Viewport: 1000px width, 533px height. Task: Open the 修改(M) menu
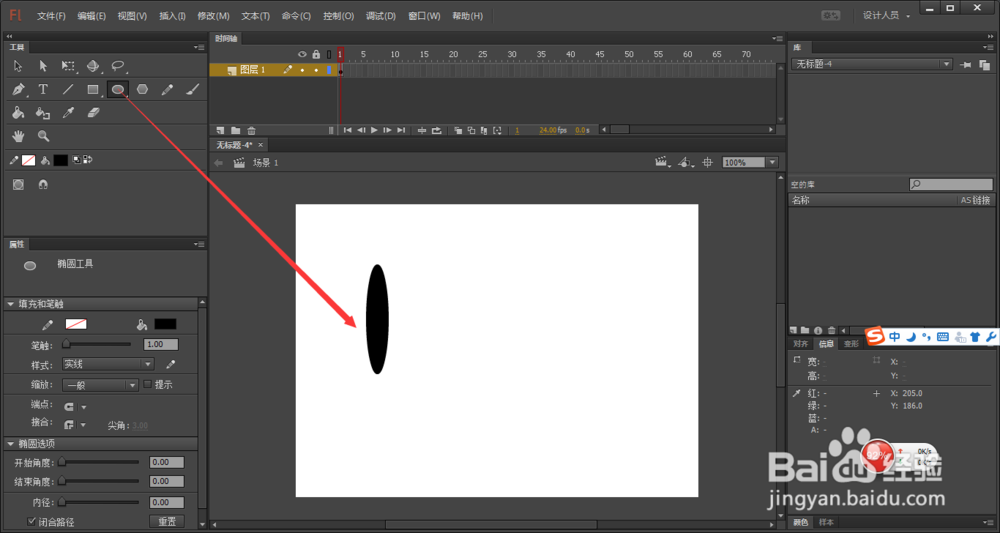214,16
